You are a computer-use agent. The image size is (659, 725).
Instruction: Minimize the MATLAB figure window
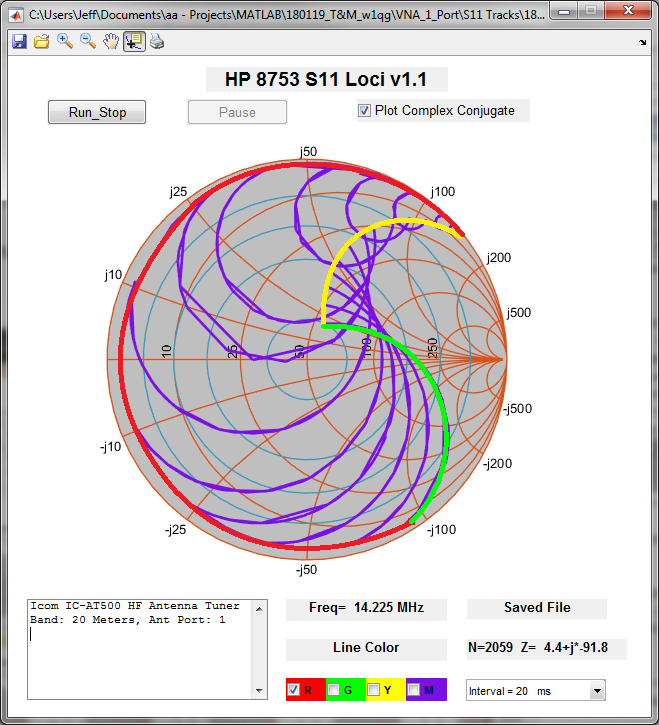[563, 11]
